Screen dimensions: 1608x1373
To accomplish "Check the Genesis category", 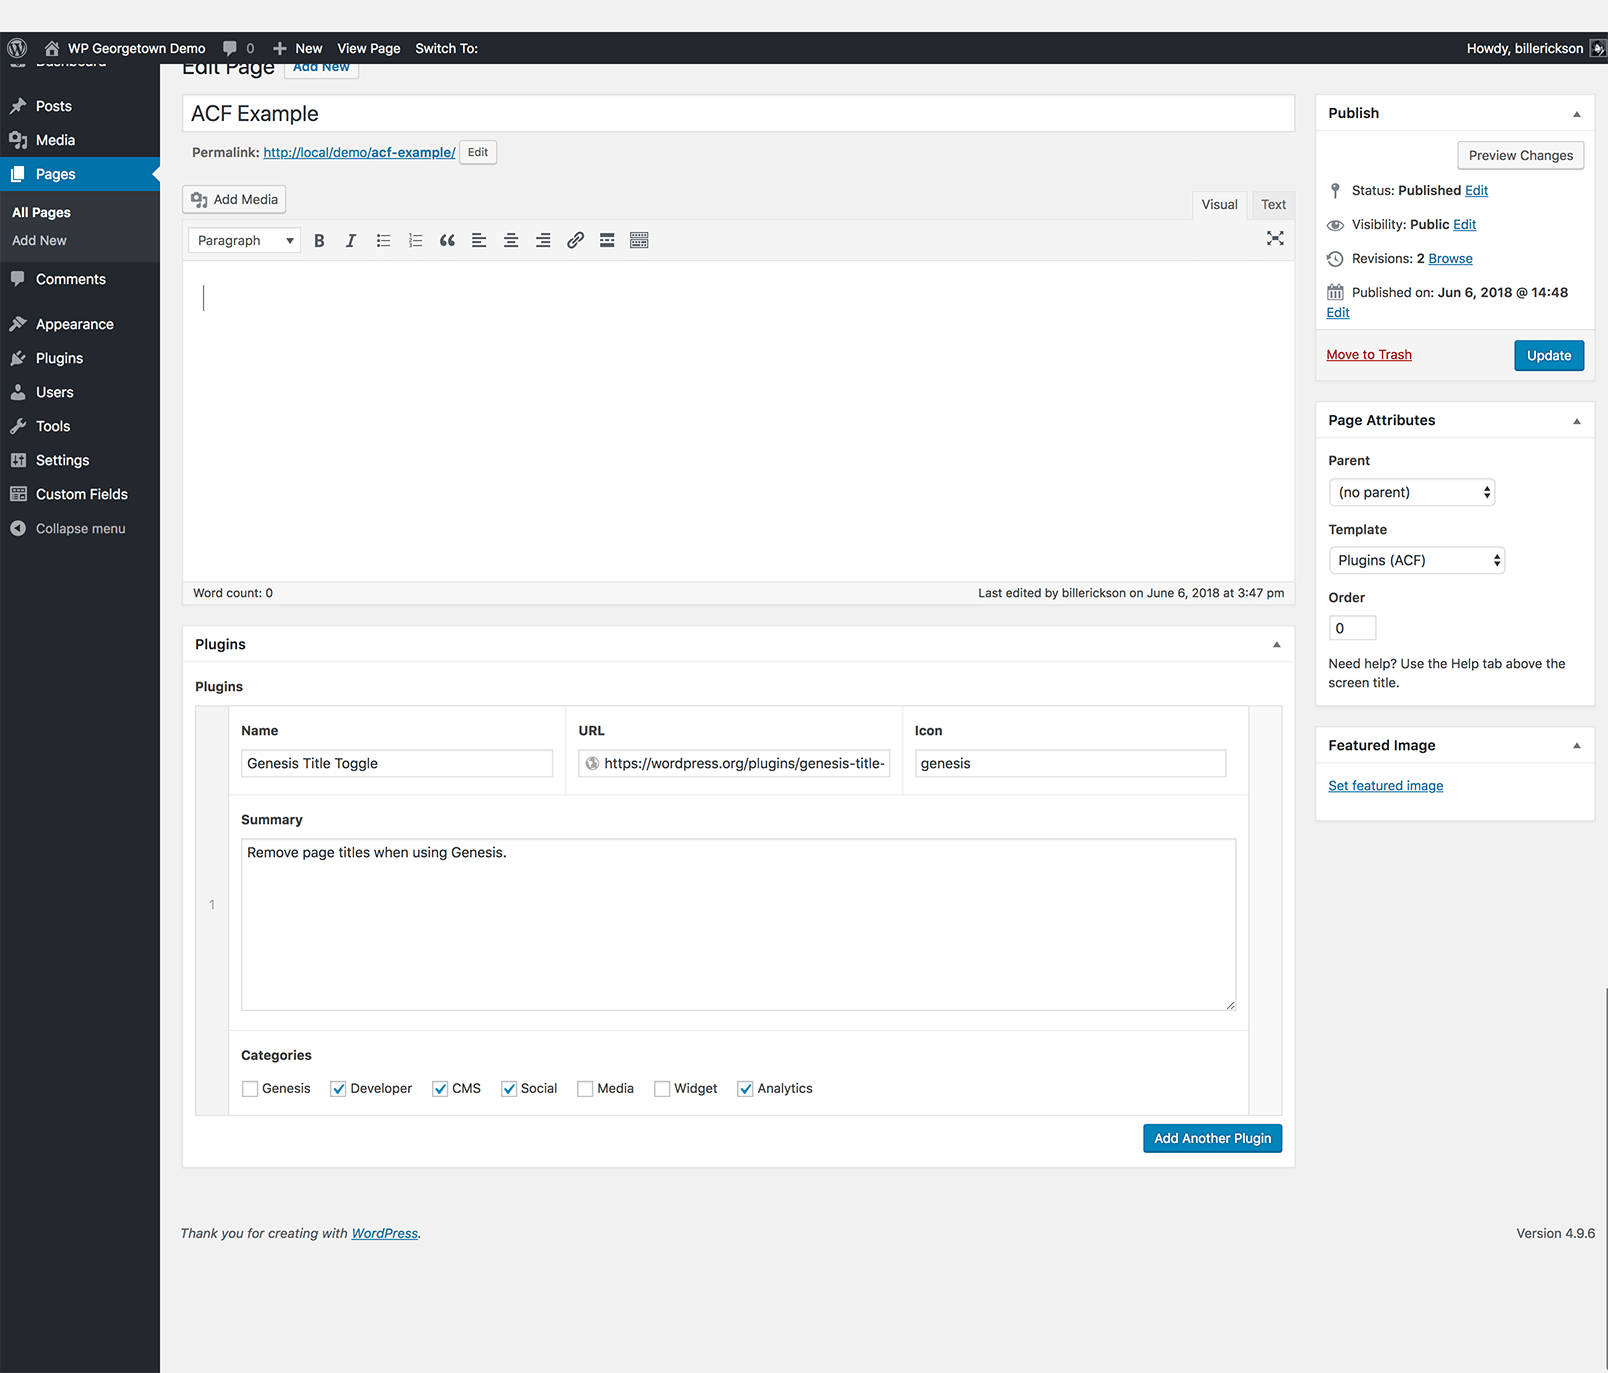I will [250, 1089].
